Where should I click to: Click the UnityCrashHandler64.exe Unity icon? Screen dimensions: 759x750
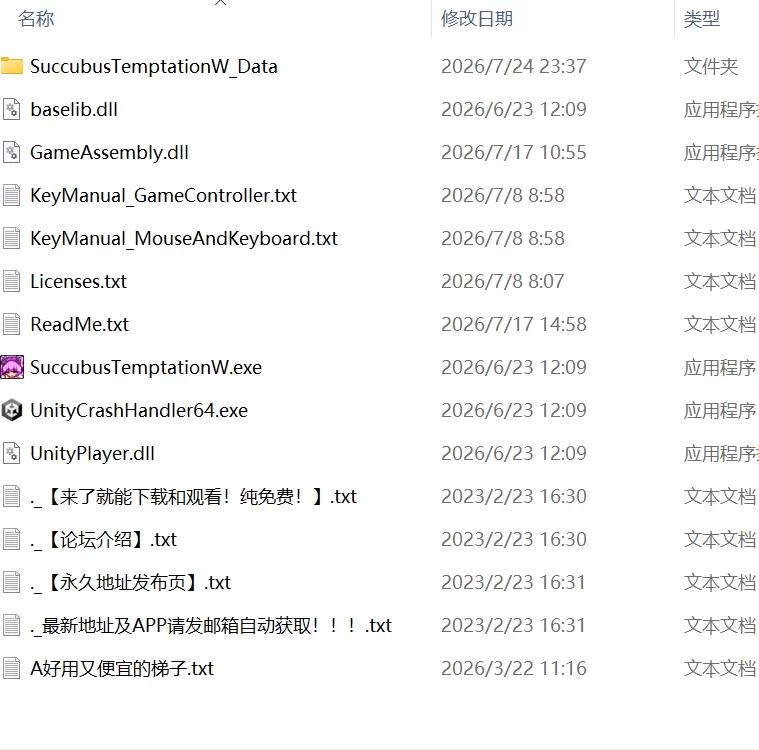click(x=12, y=410)
